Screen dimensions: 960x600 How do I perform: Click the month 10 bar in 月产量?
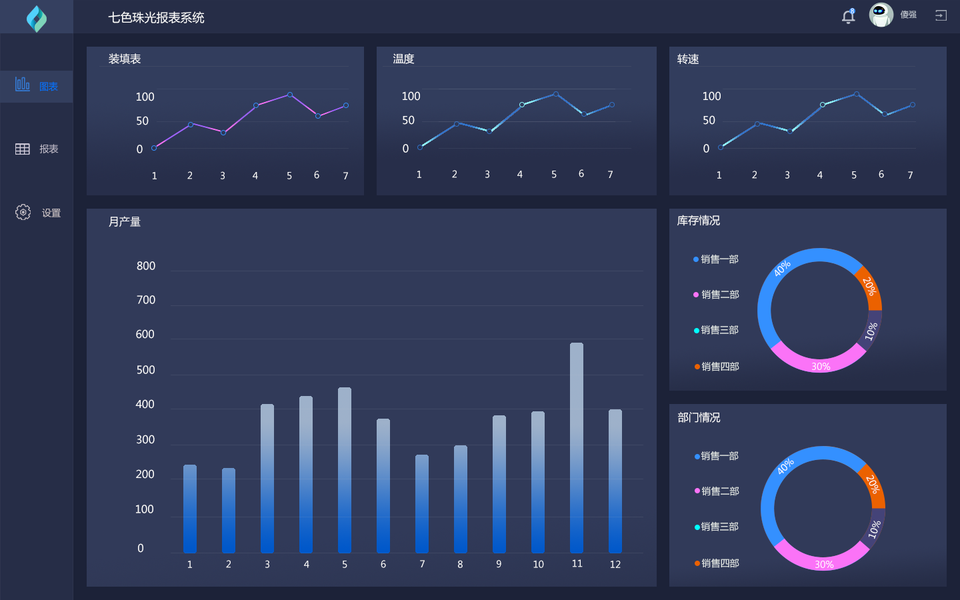point(538,482)
